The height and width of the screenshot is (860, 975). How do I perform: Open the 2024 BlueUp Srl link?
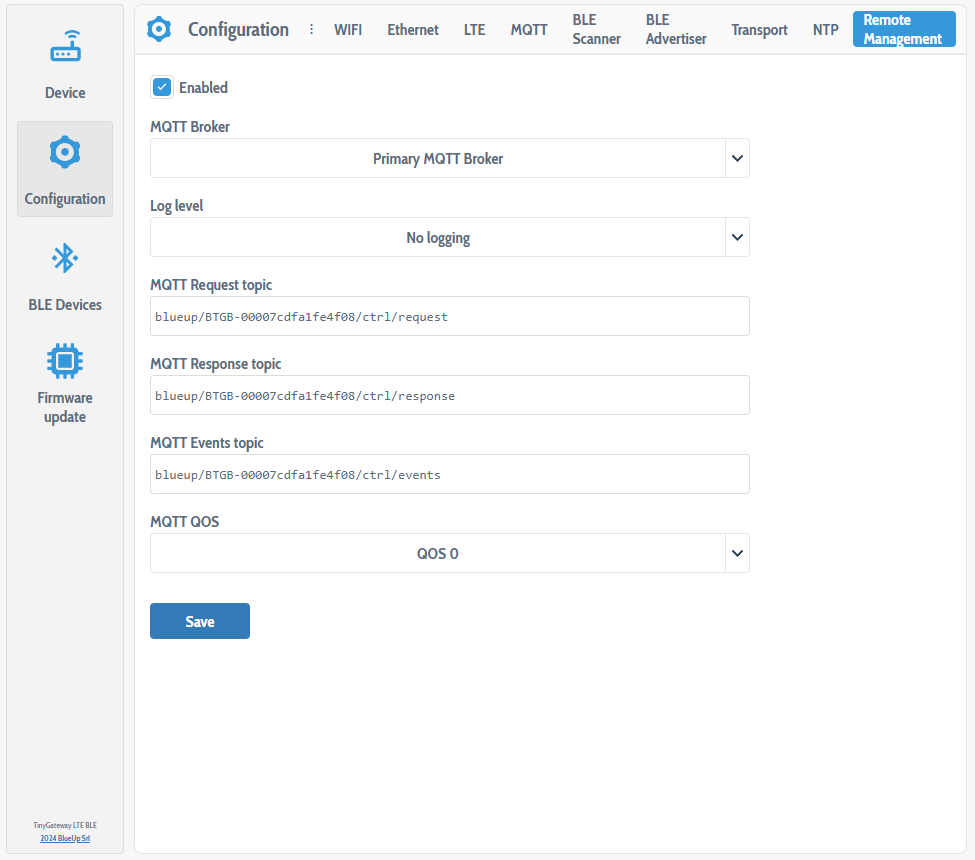[x=64, y=838]
